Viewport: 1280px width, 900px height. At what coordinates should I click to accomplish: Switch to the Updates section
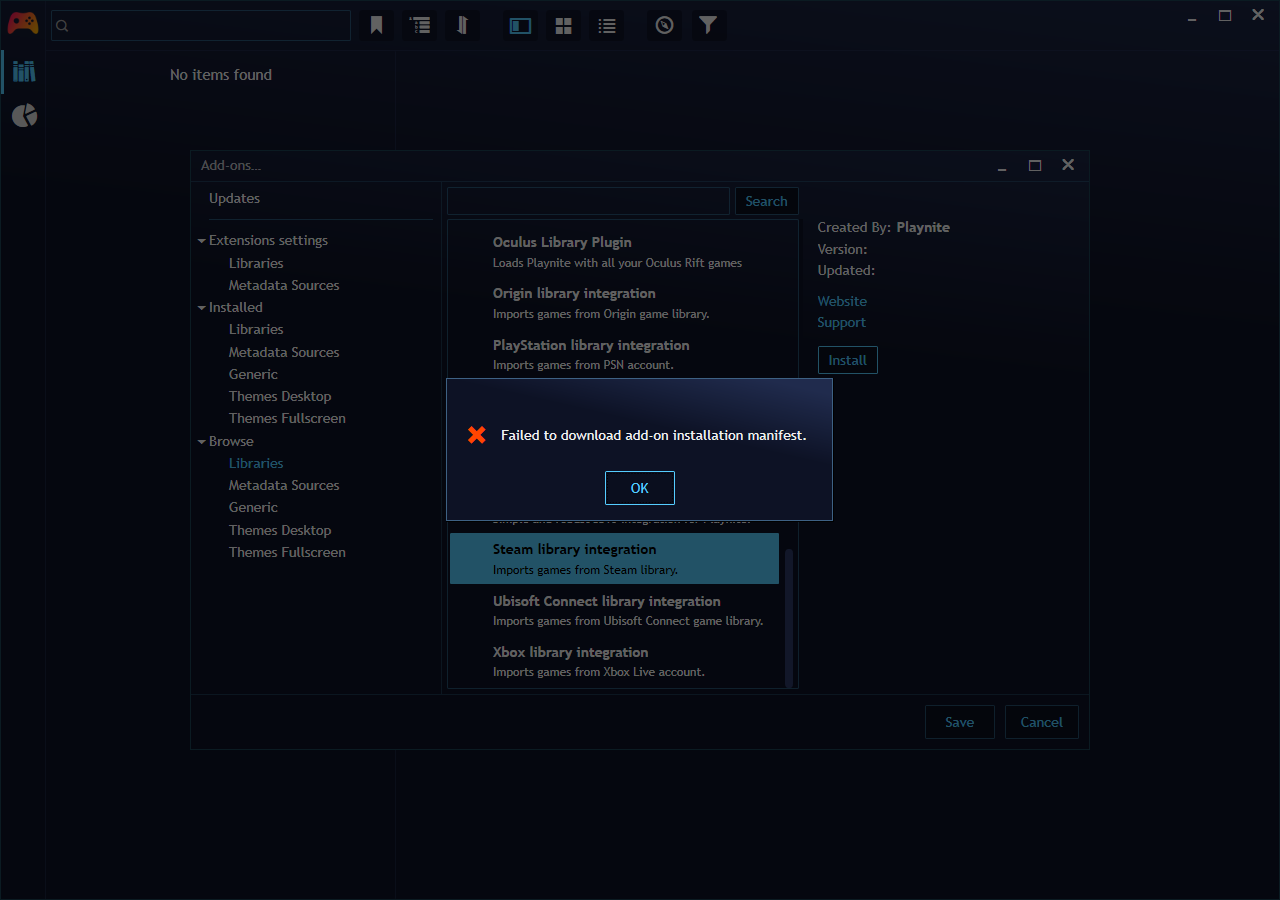point(234,198)
